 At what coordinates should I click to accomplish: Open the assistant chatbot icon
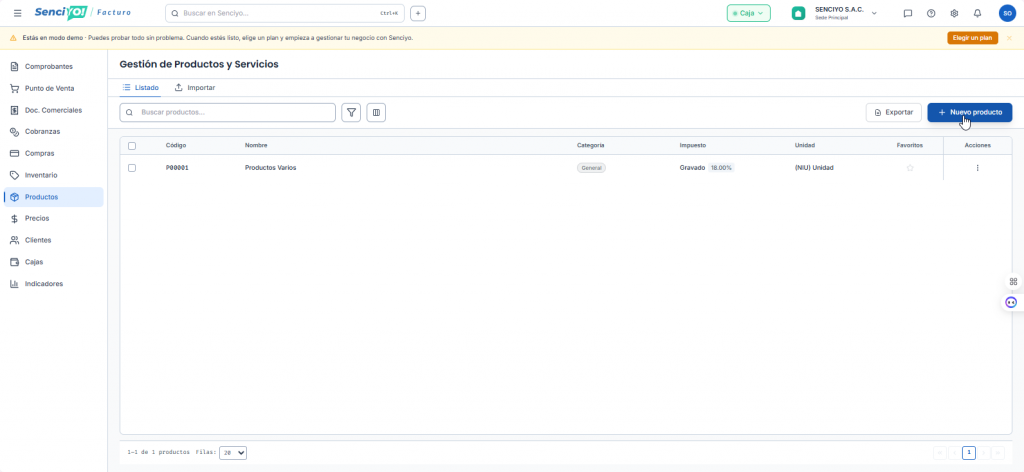(x=1012, y=302)
